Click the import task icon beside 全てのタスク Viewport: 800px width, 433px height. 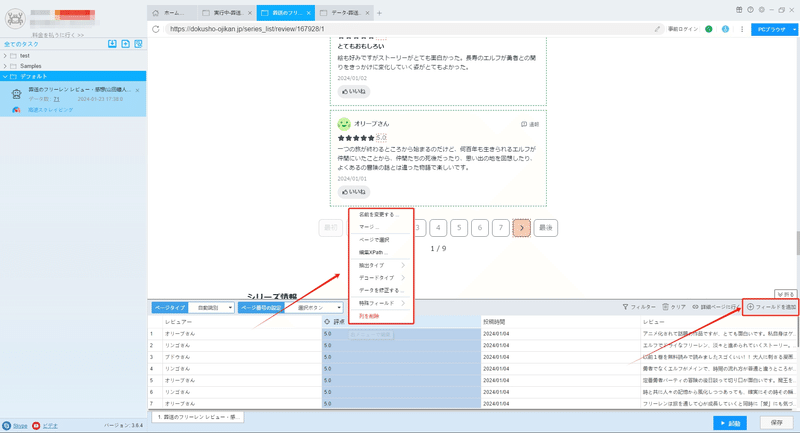click(112, 44)
